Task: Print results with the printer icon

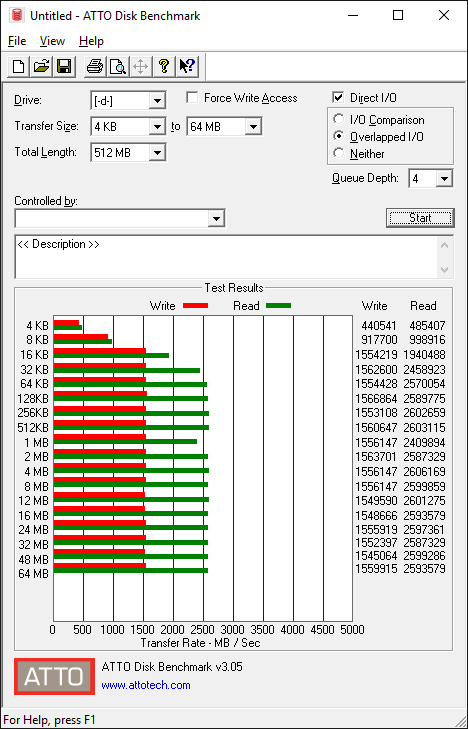Action: tap(95, 66)
